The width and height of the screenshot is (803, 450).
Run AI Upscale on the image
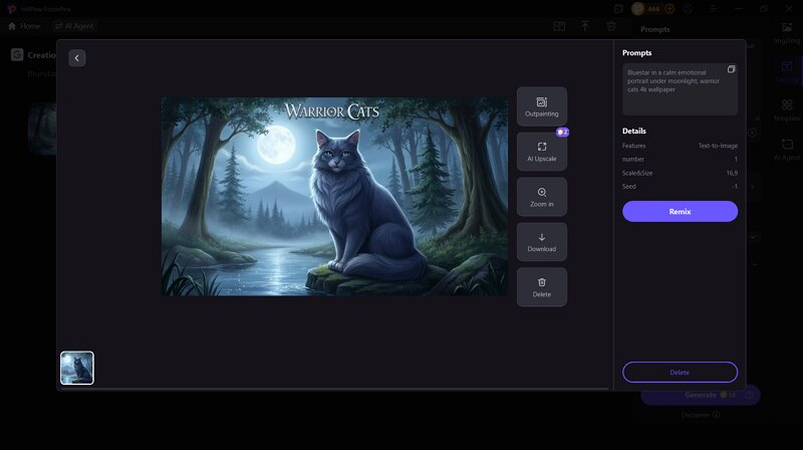(x=541, y=152)
